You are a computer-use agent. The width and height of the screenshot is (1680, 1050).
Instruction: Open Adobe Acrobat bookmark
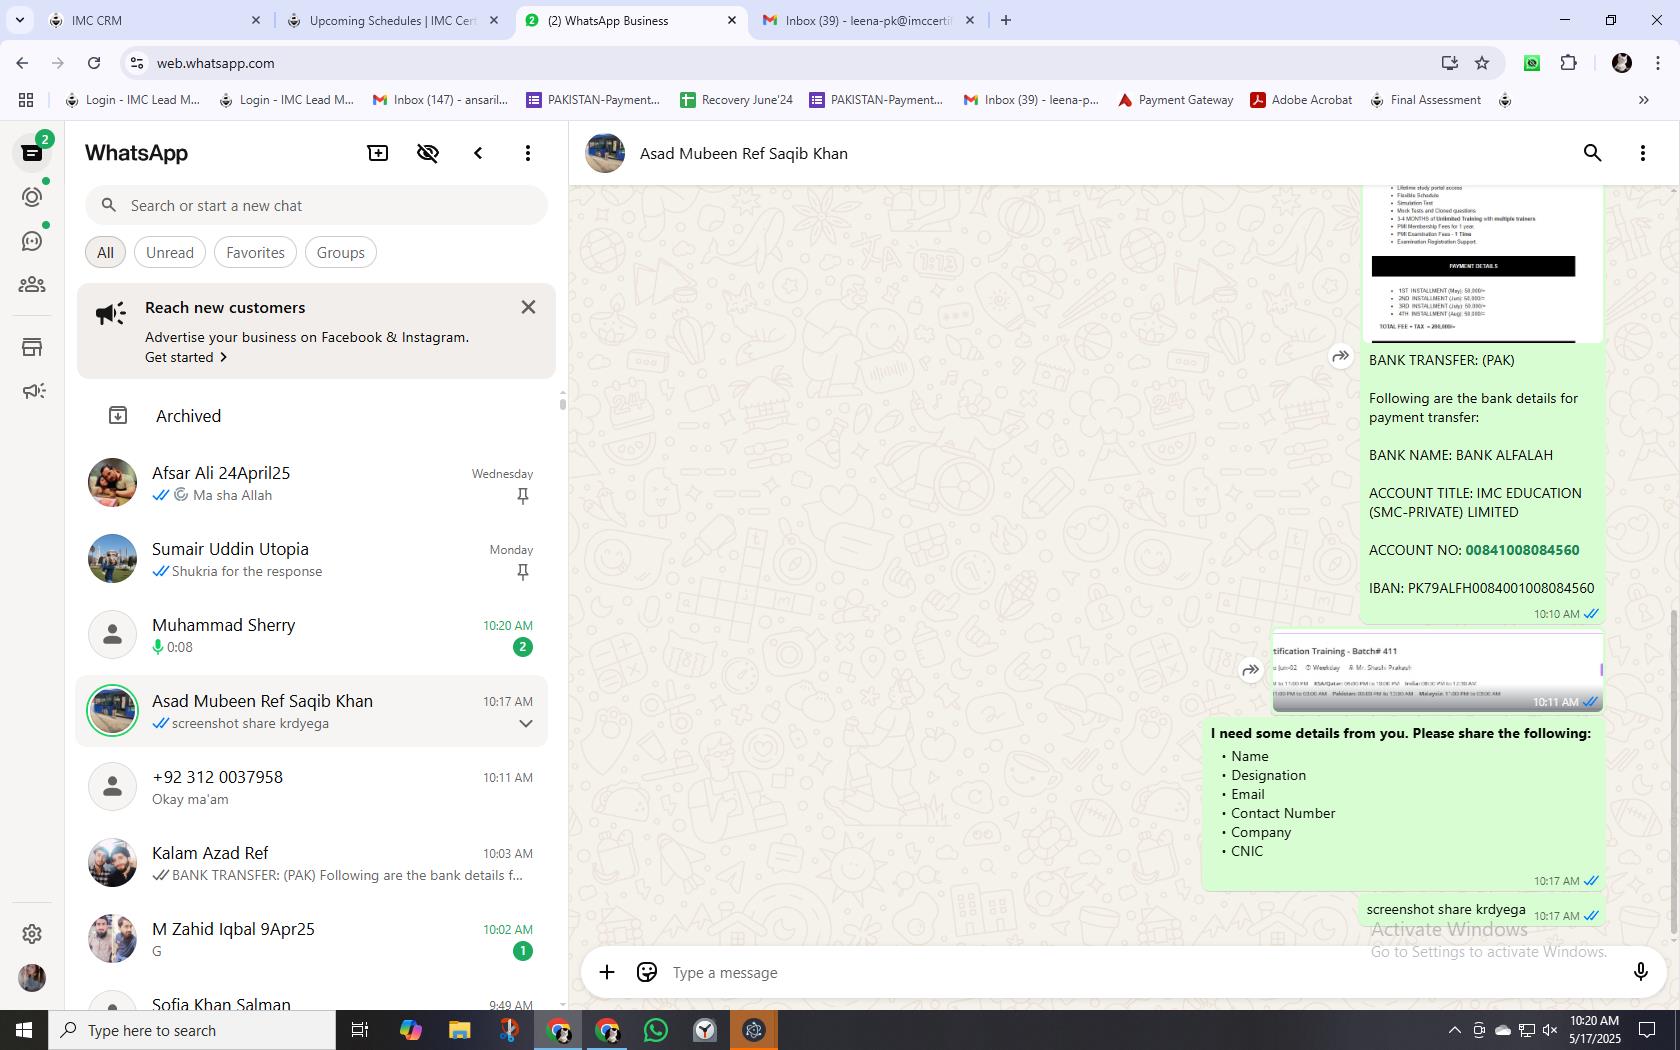tap(1301, 100)
